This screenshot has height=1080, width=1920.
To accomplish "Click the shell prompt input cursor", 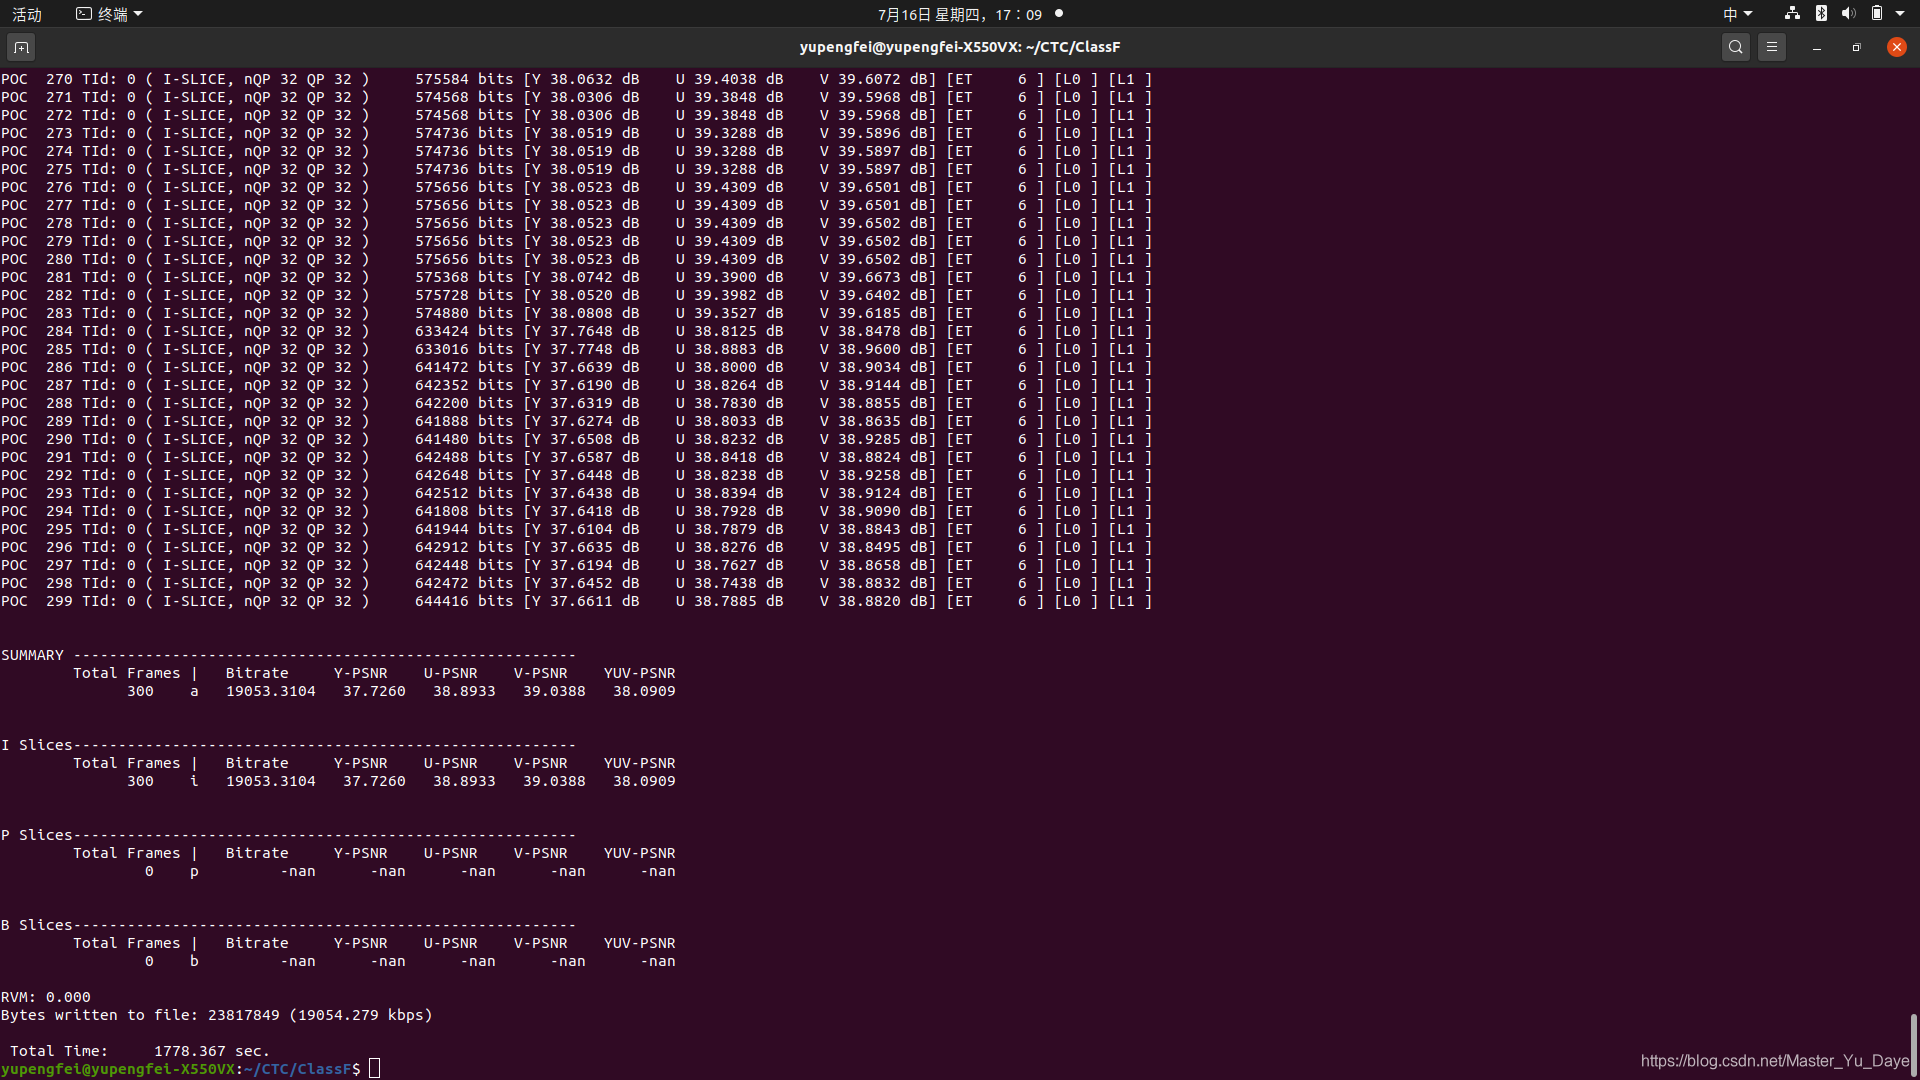I will tap(375, 1069).
